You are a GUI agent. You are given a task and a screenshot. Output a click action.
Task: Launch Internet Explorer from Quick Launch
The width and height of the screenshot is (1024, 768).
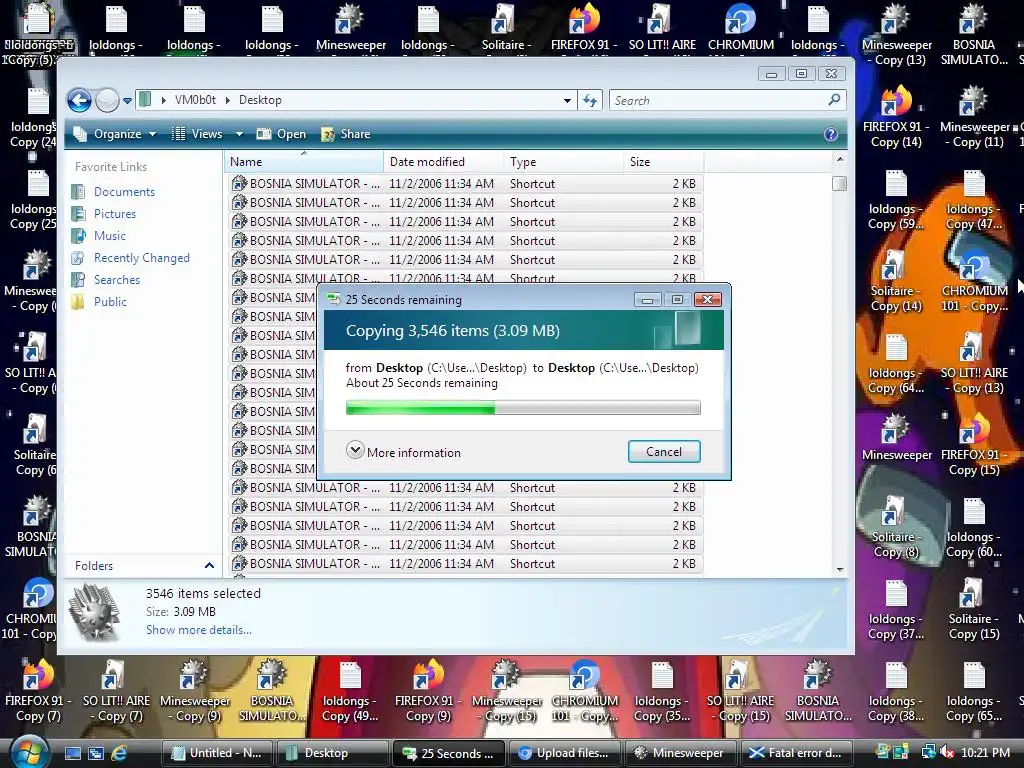pos(119,753)
